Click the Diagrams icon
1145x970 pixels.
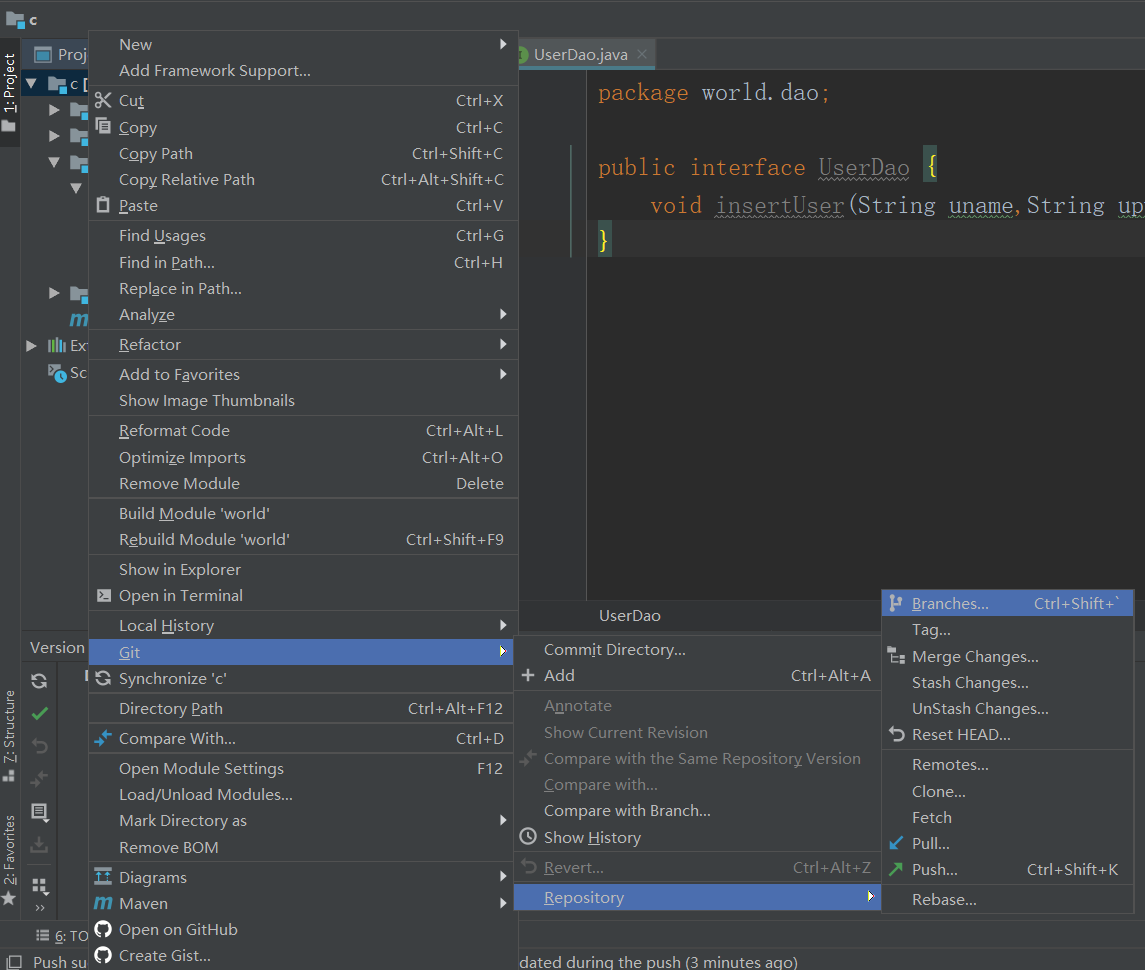(x=104, y=877)
